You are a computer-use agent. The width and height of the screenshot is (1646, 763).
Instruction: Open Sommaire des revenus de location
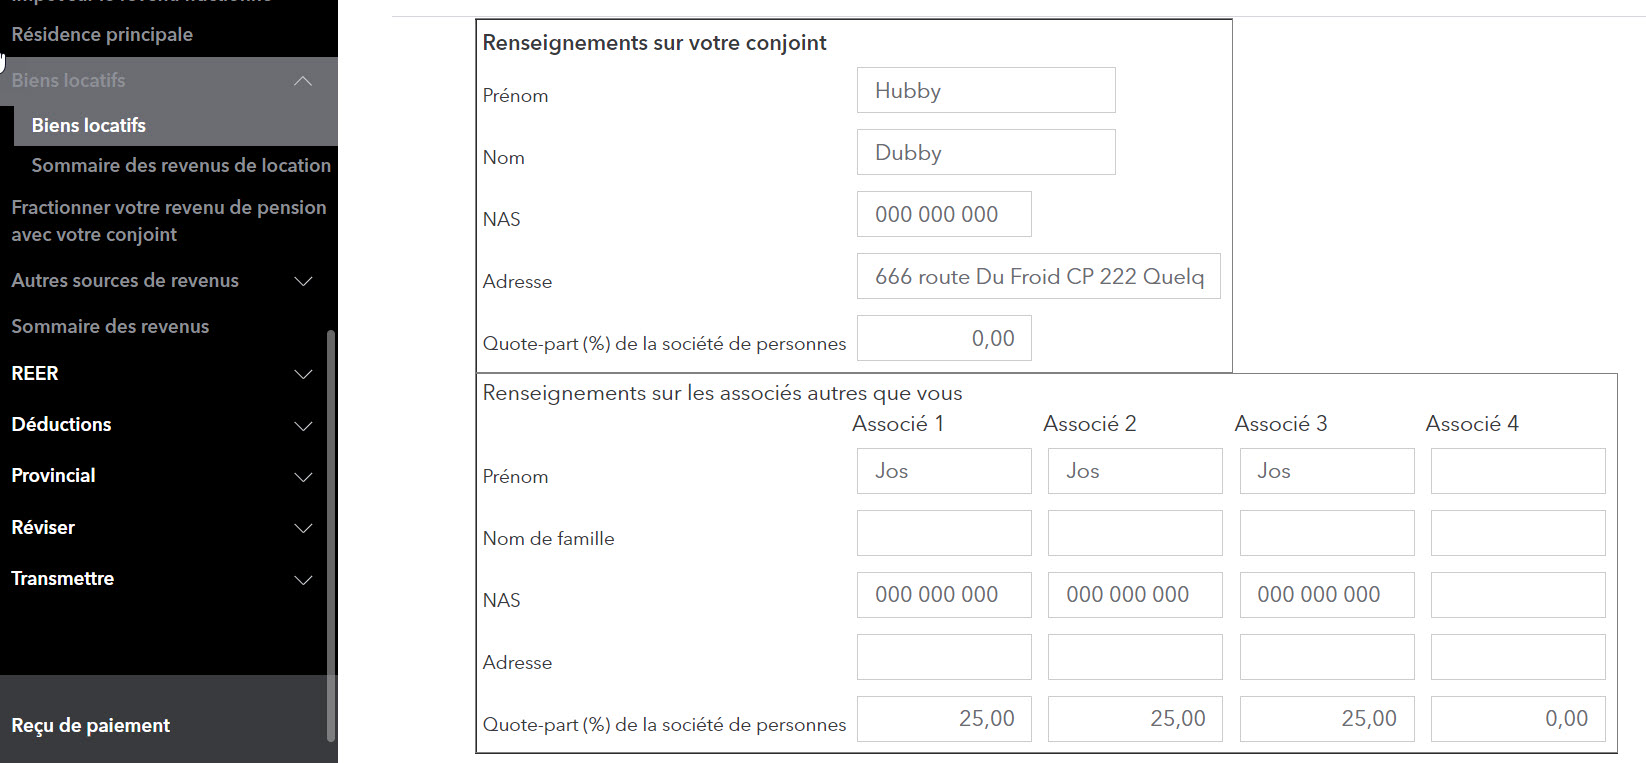tap(181, 166)
